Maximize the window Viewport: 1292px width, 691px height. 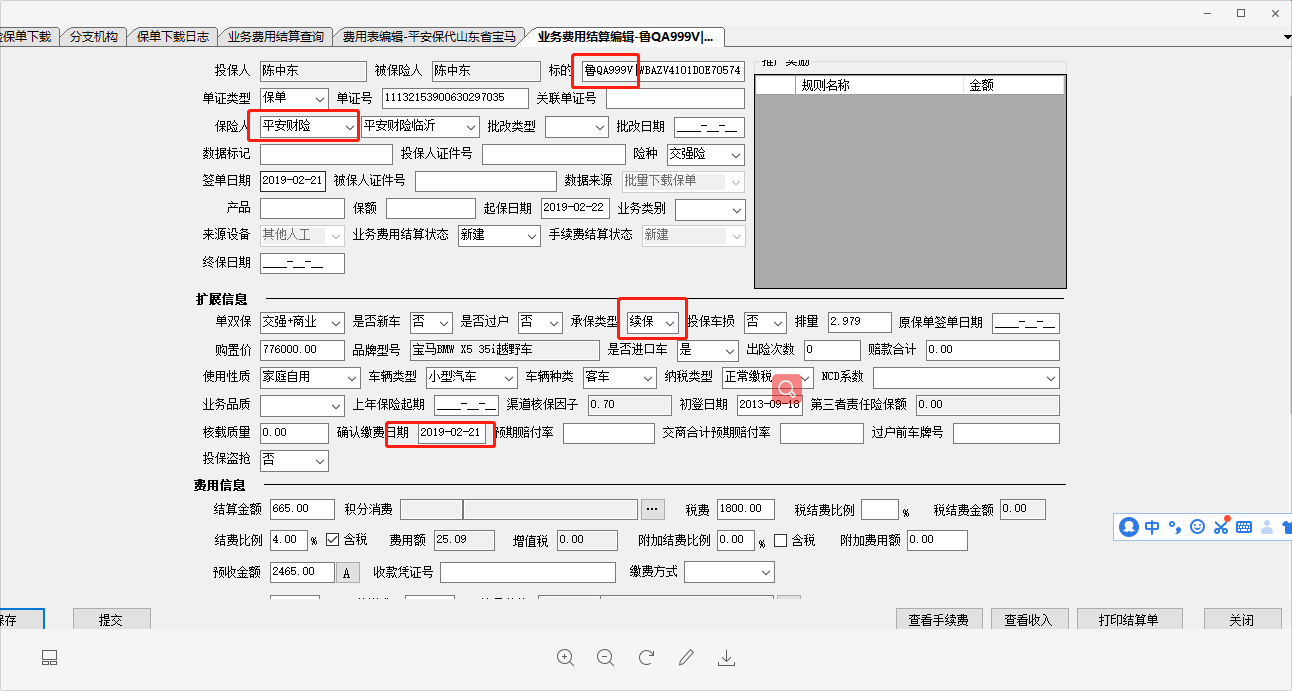[x=1241, y=13]
